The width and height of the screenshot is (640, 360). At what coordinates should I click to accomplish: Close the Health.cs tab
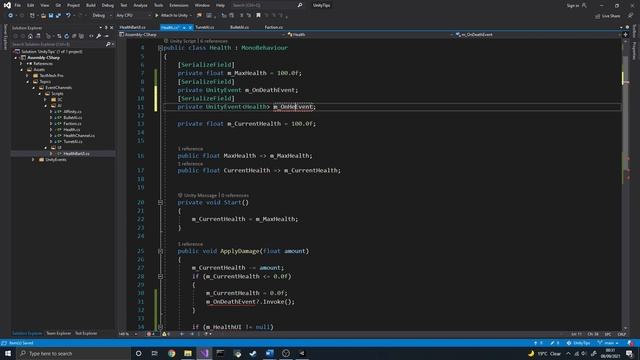tap(190, 28)
